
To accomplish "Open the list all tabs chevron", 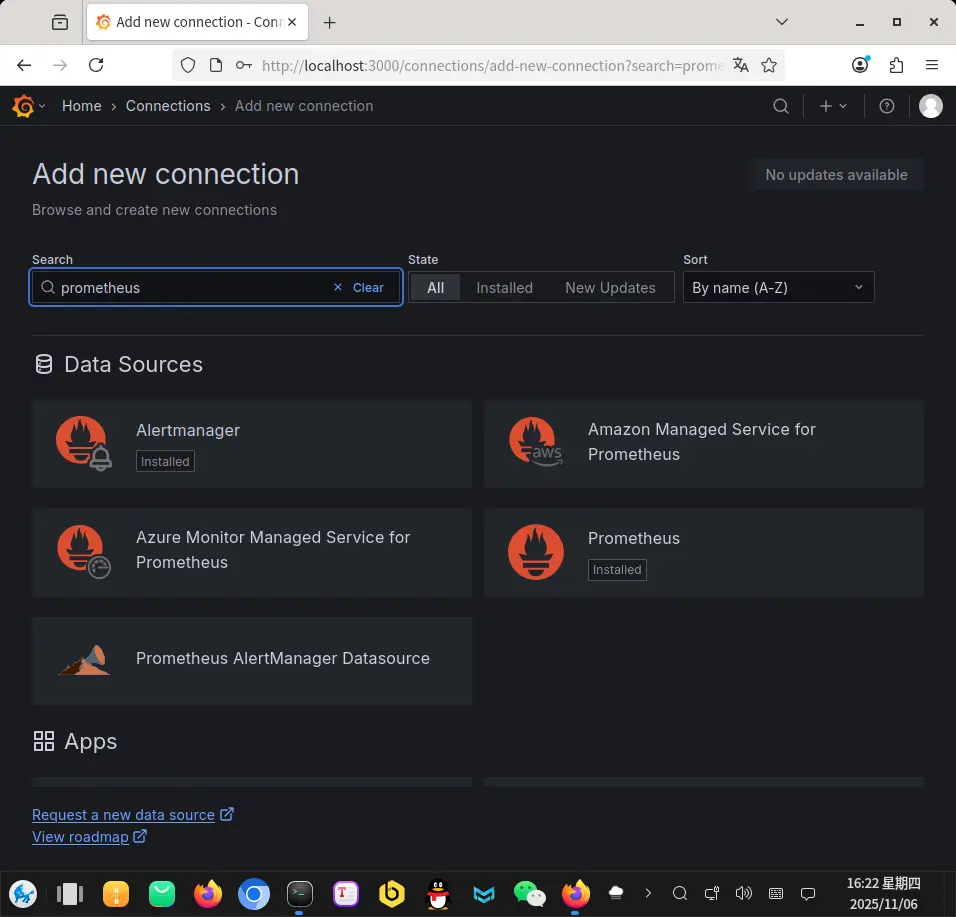I will pos(782,22).
